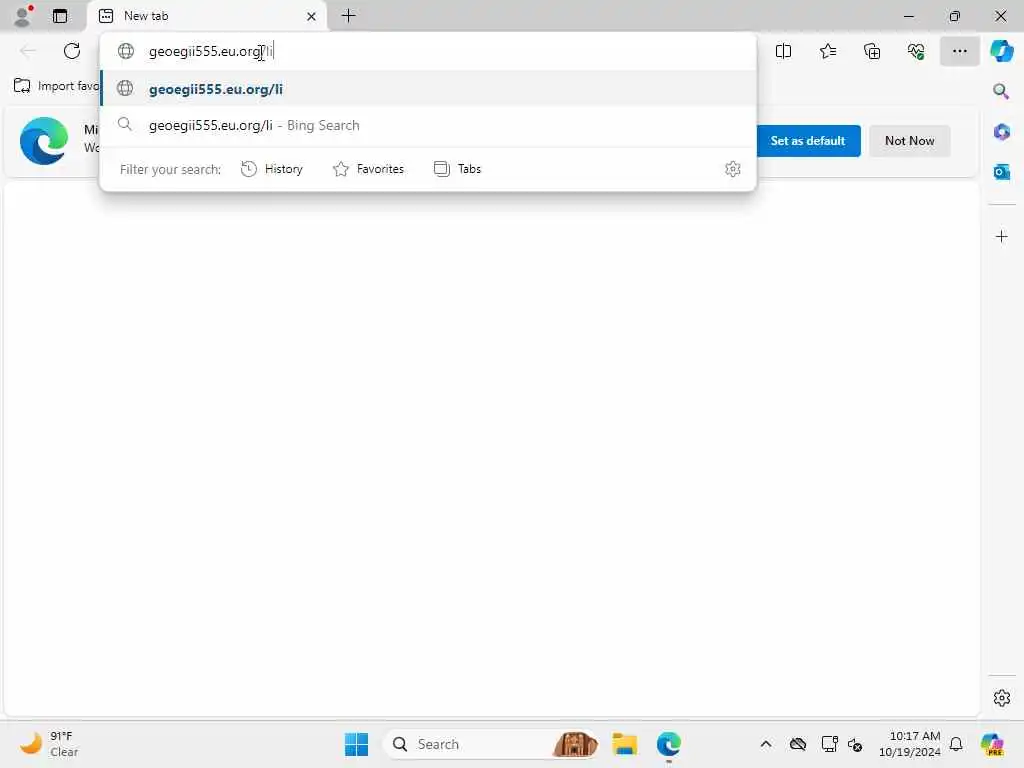The image size is (1024, 768).
Task: Close the New tab tab
Action: [x=312, y=16]
